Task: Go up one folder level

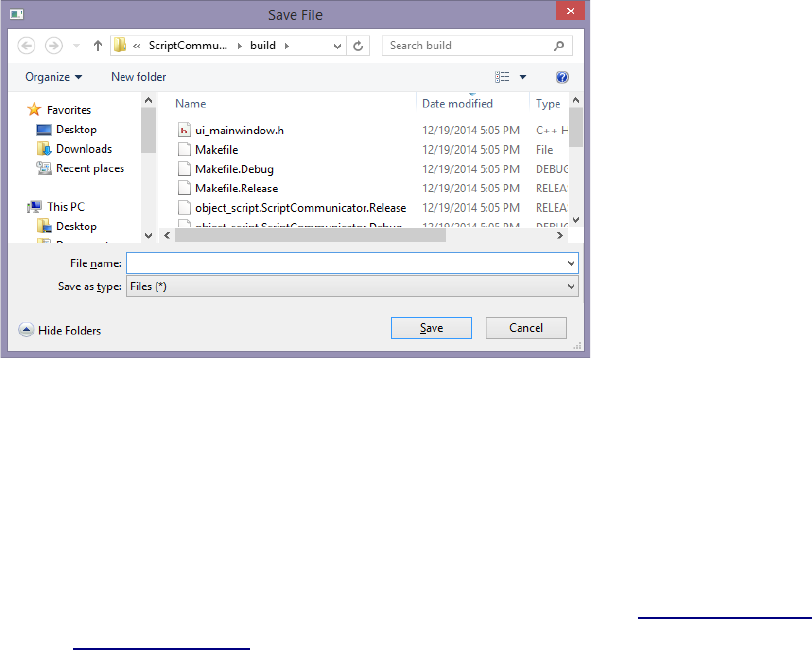Action: pos(98,46)
